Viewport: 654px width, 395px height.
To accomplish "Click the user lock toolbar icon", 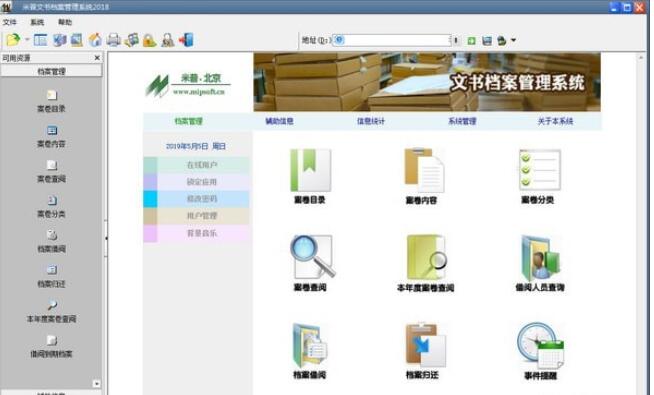I will (x=168, y=40).
